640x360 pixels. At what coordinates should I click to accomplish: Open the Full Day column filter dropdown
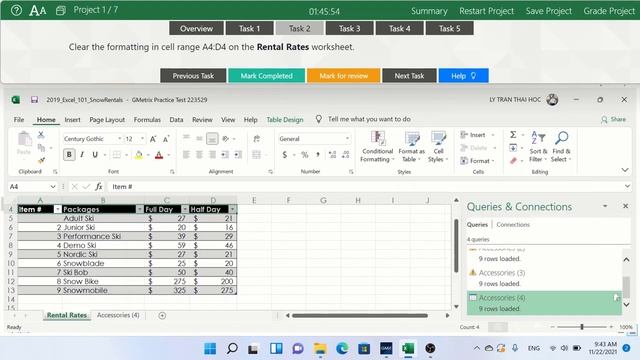tap(185, 209)
